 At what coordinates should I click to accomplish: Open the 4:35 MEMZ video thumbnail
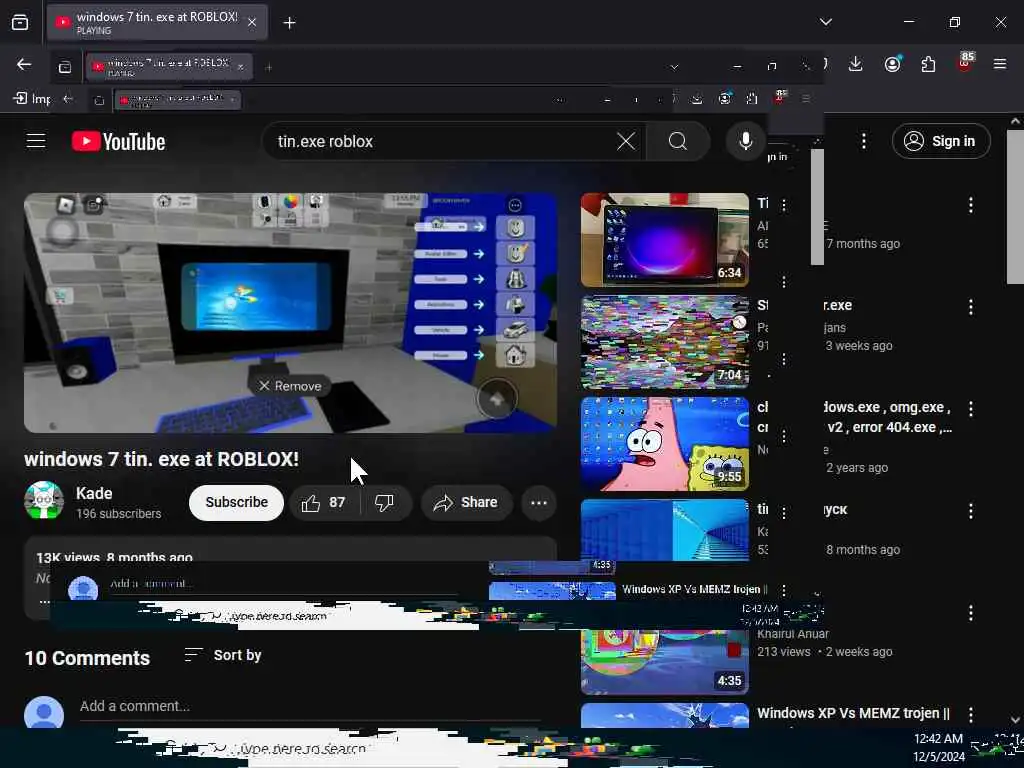665,661
